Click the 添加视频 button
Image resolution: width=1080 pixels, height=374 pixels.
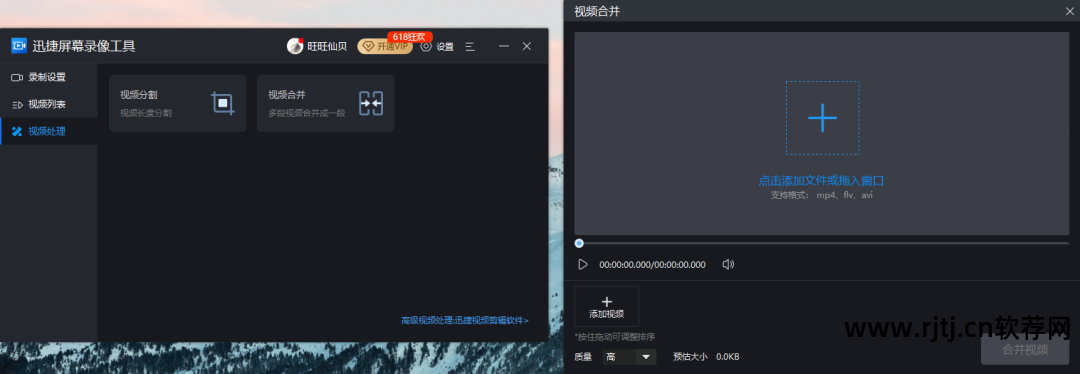point(607,307)
